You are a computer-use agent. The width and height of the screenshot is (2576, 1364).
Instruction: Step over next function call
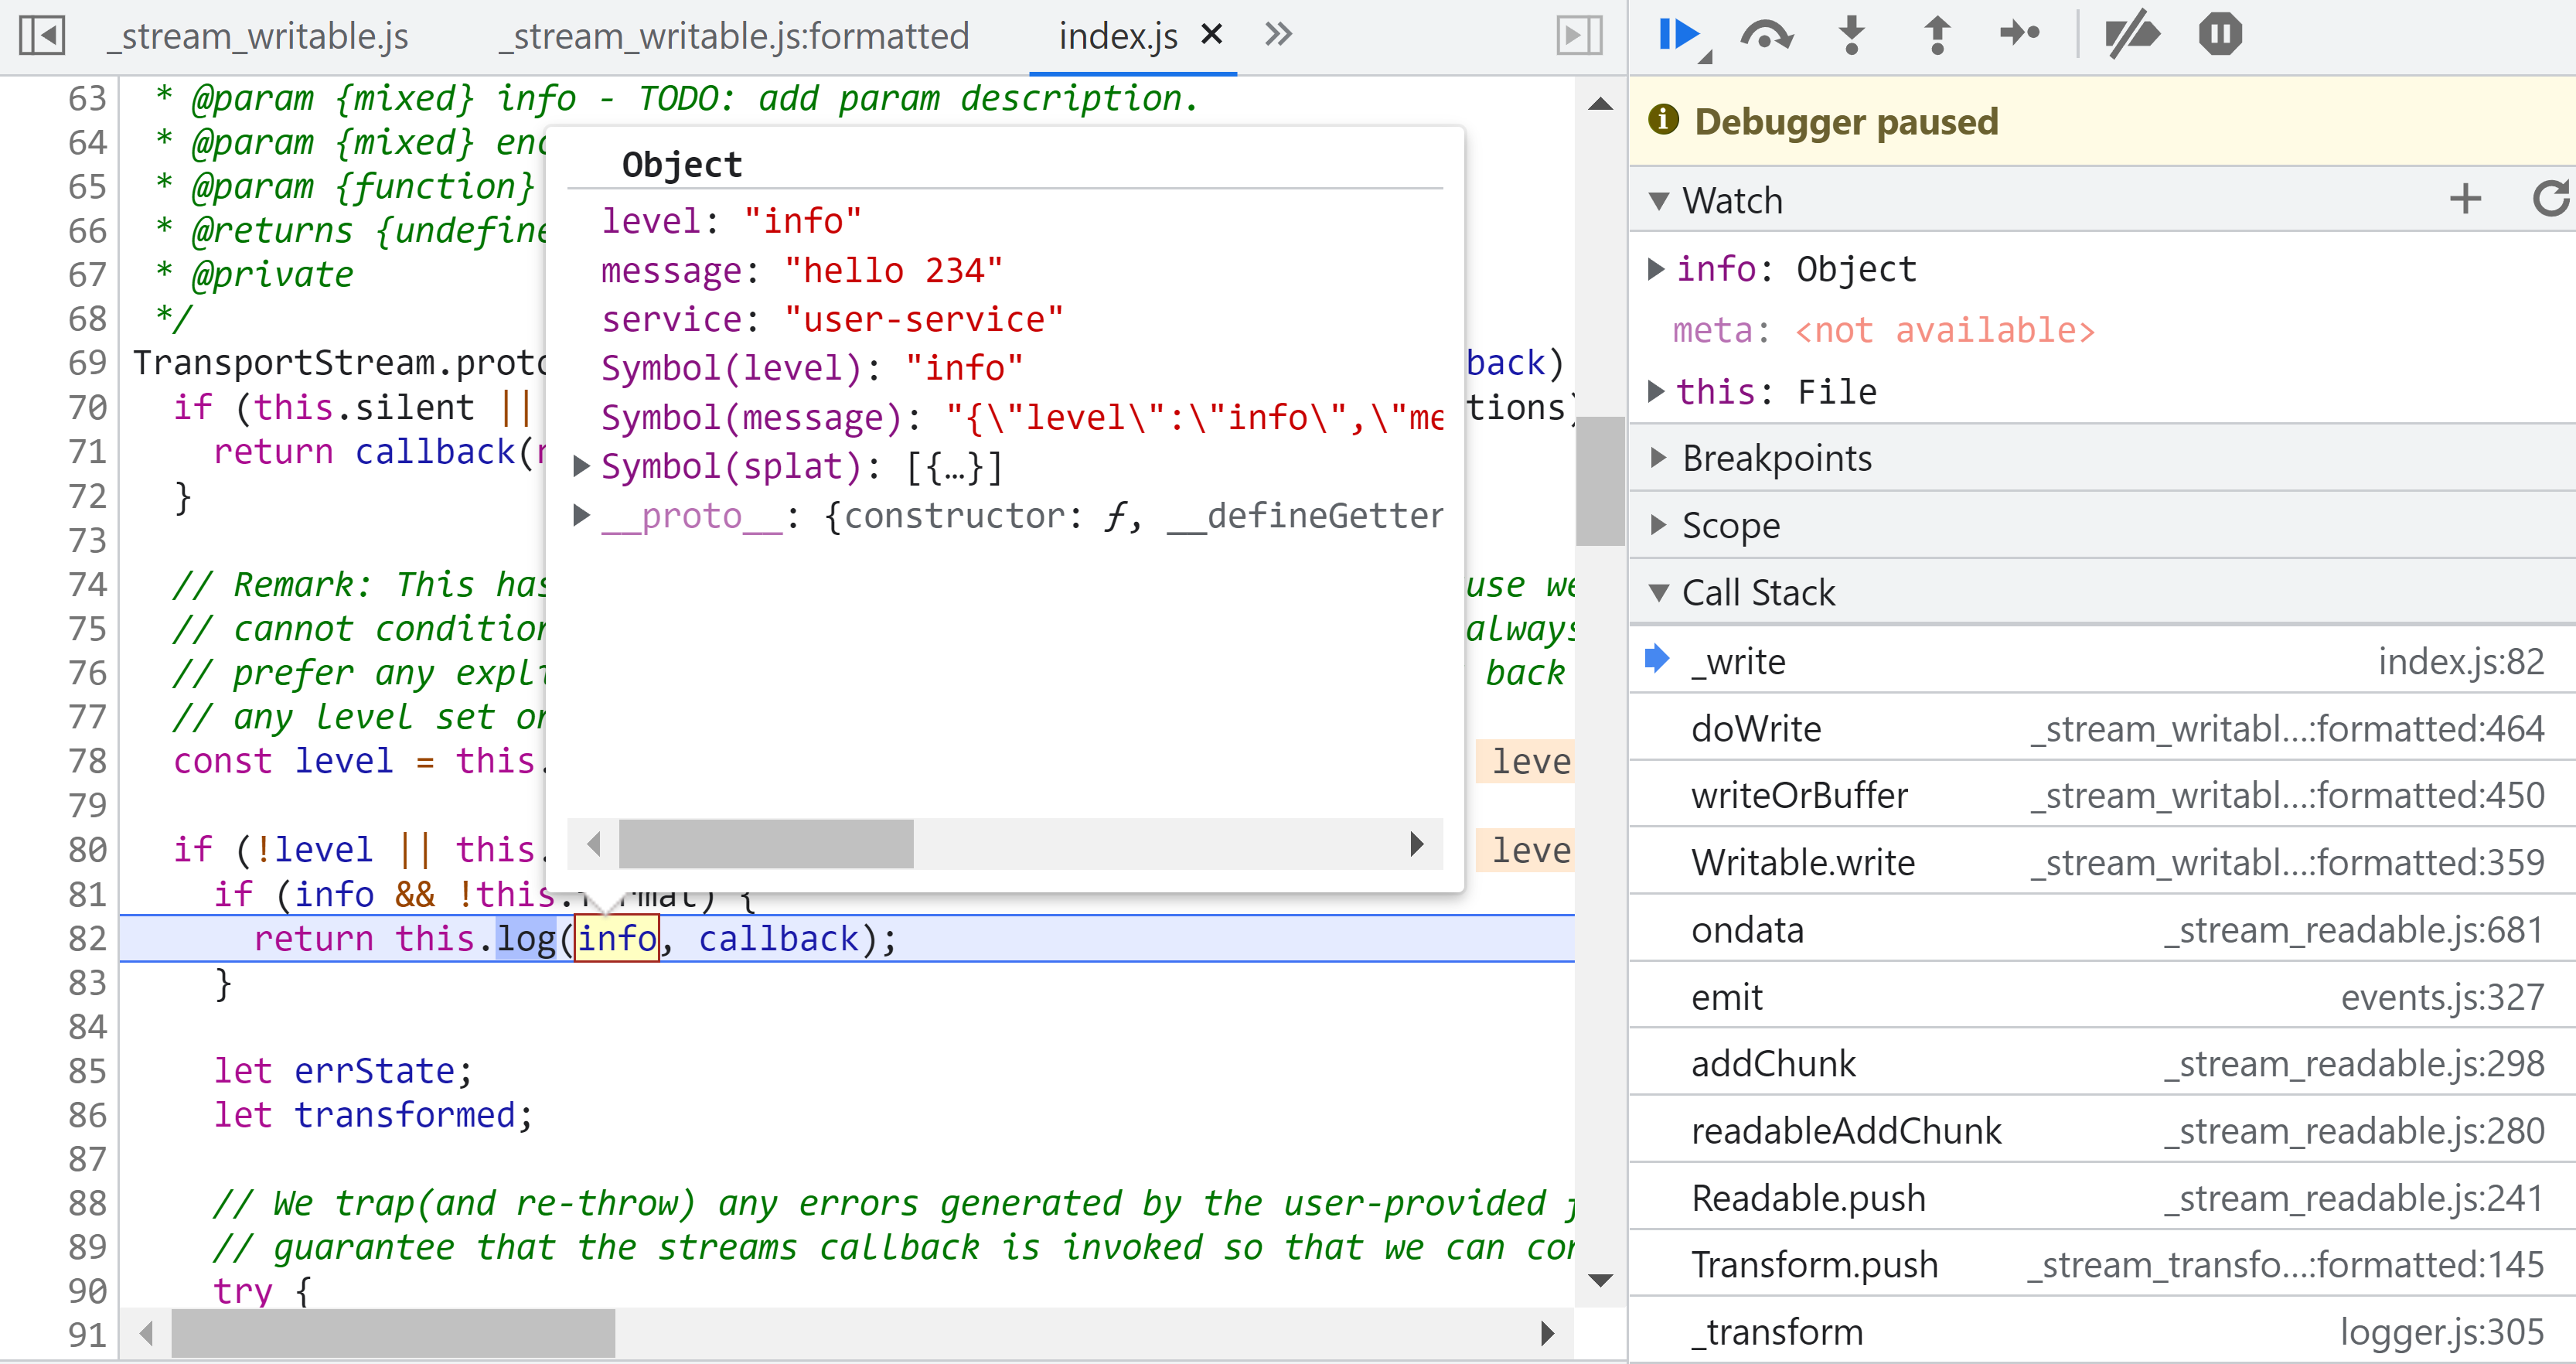coord(1765,36)
